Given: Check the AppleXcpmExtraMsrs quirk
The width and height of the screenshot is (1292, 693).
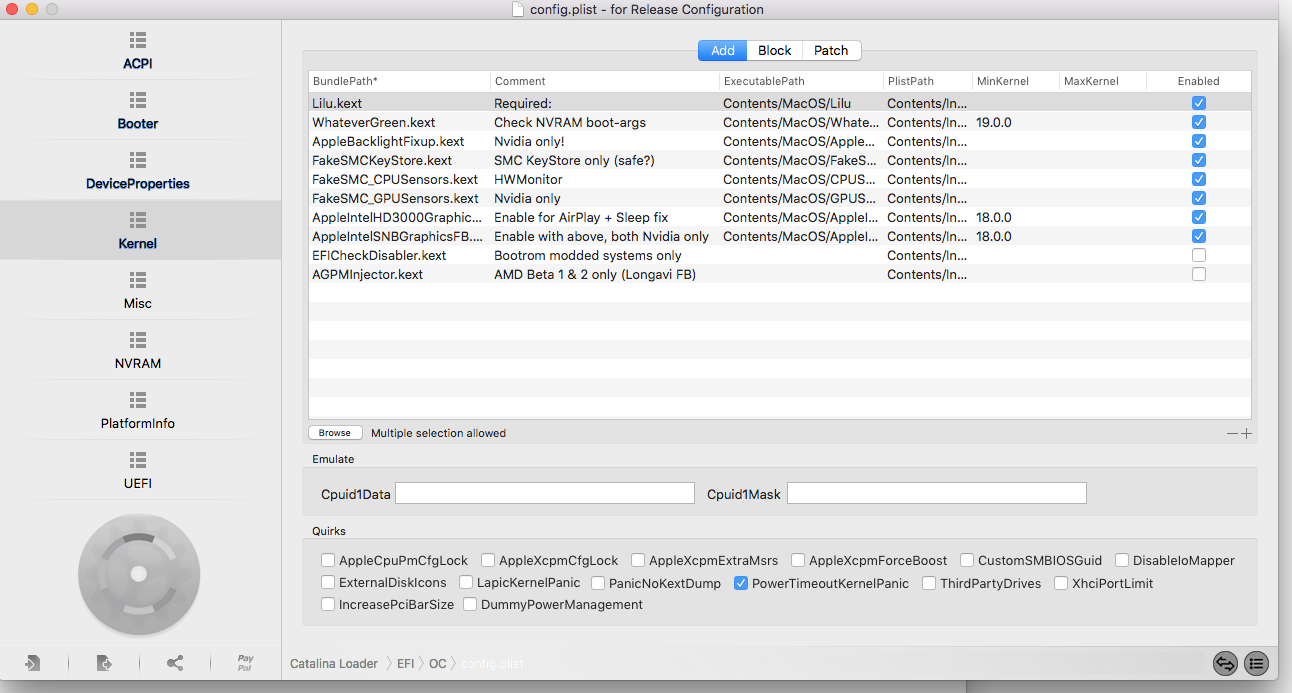Looking at the screenshot, I should tap(638, 560).
